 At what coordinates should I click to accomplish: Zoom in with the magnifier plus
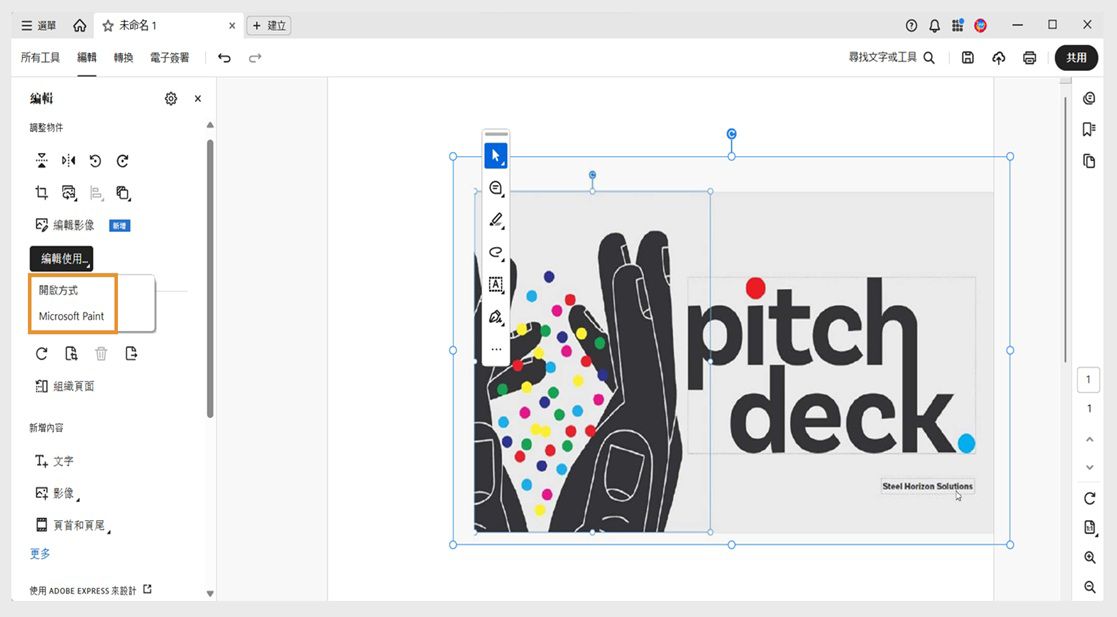click(1089, 558)
